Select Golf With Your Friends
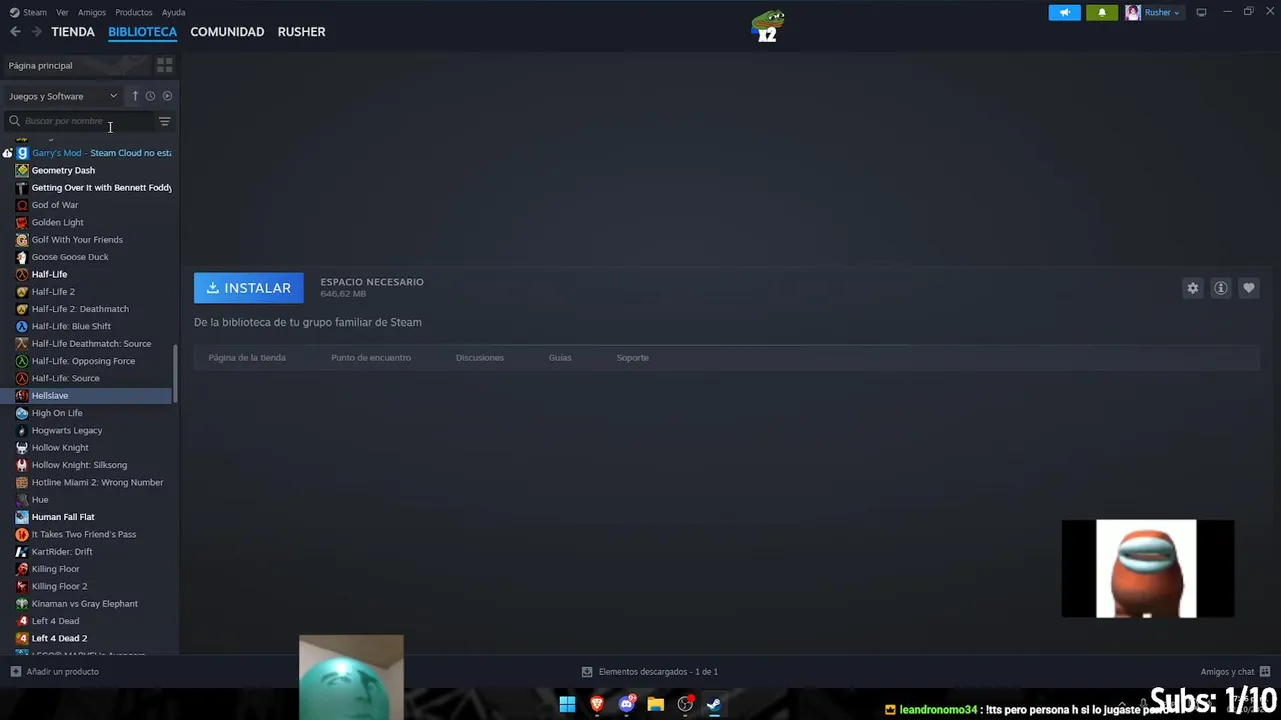This screenshot has width=1281, height=720. [88, 239]
